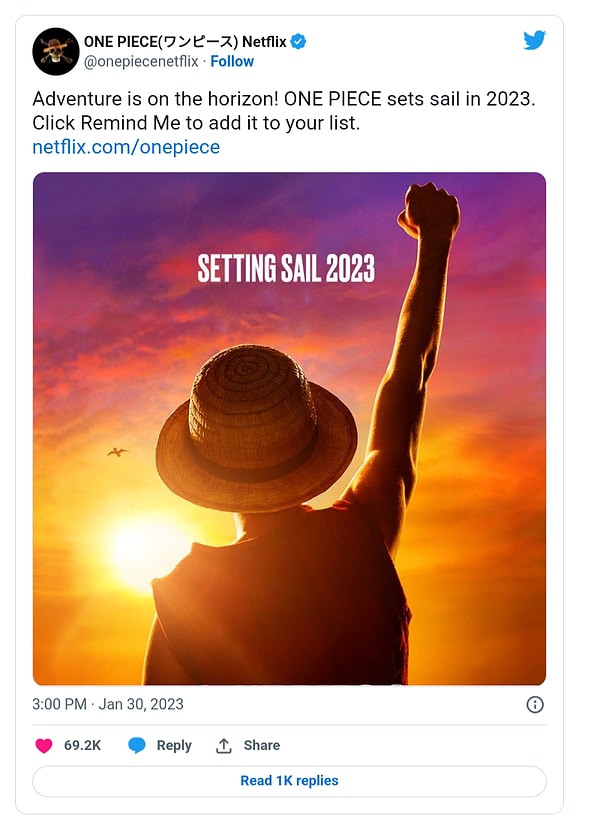Open the Twitter bird logo
The width and height of the screenshot is (600, 827).
click(534, 41)
